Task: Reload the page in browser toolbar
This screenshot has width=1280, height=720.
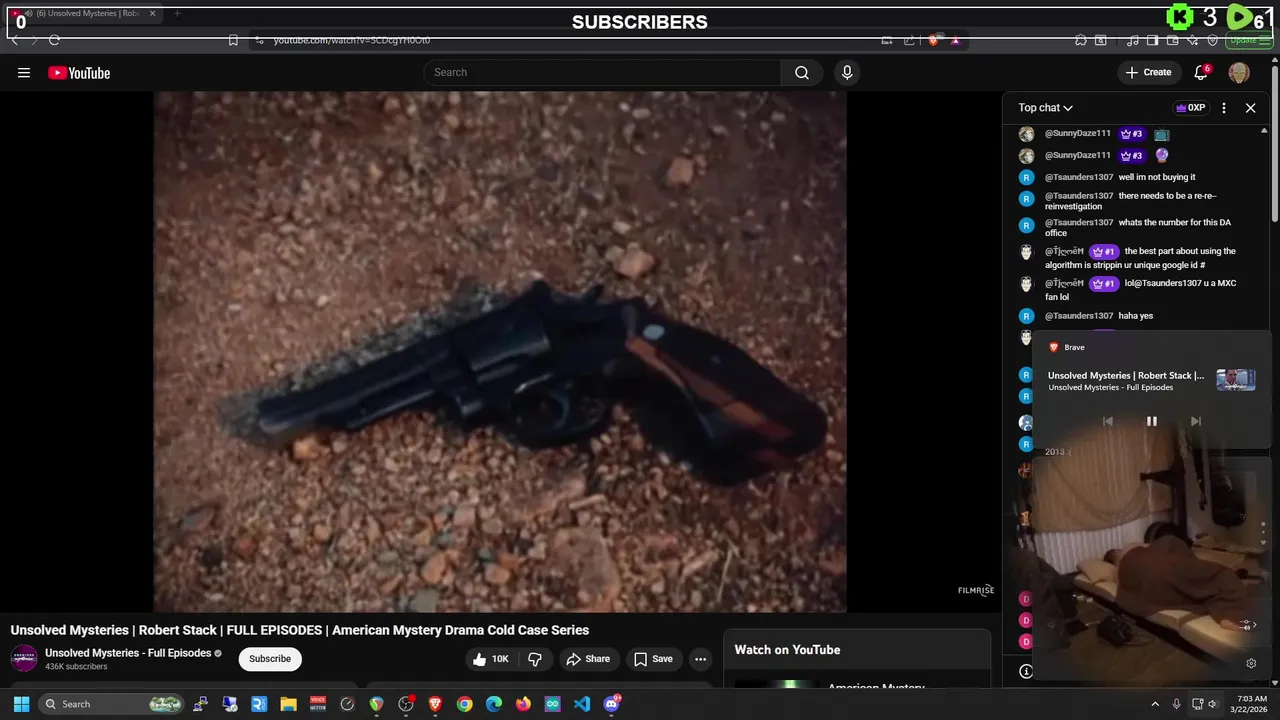Action: [x=54, y=40]
